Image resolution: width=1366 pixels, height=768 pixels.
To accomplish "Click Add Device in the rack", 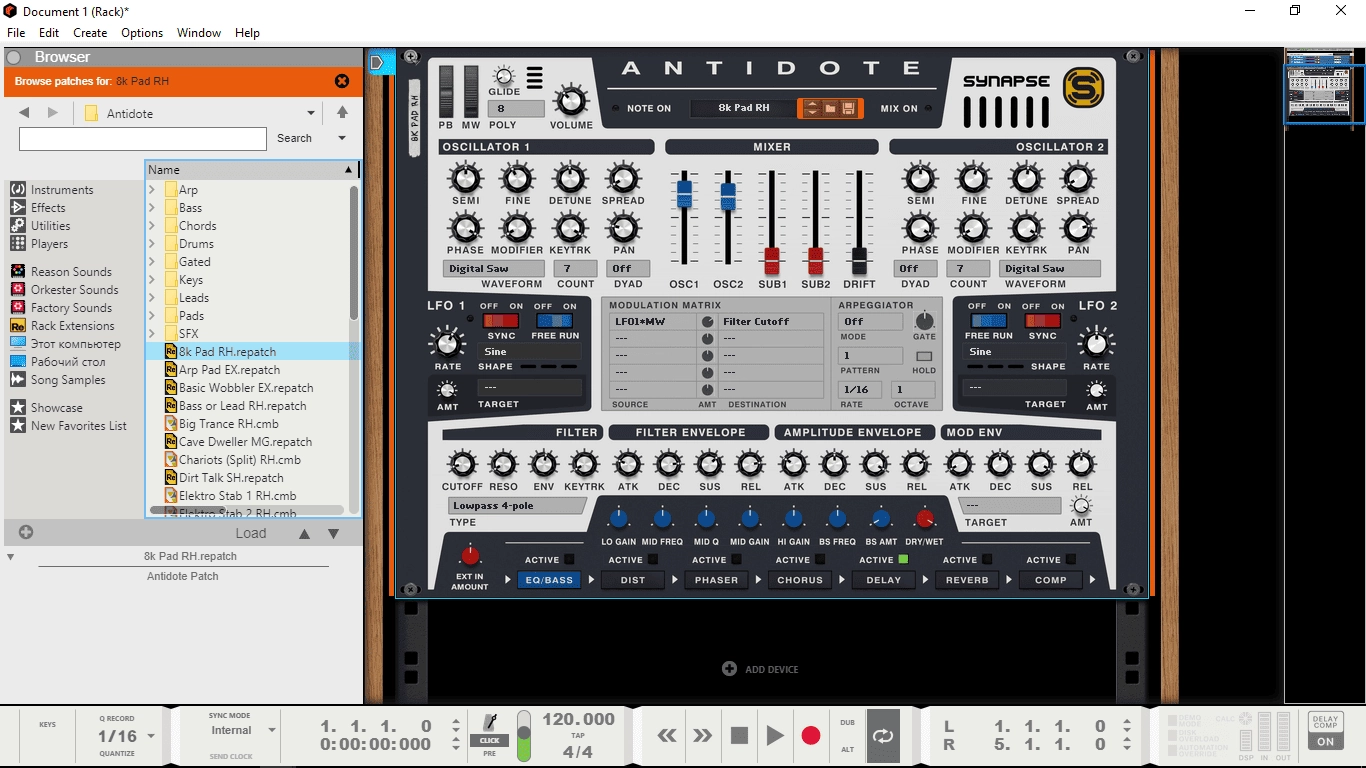I will click(760, 669).
